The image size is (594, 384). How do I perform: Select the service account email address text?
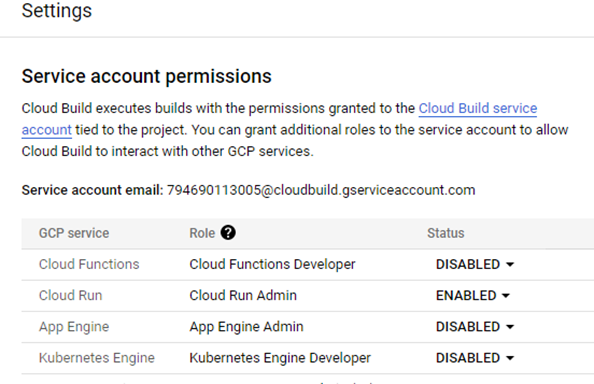point(321,190)
